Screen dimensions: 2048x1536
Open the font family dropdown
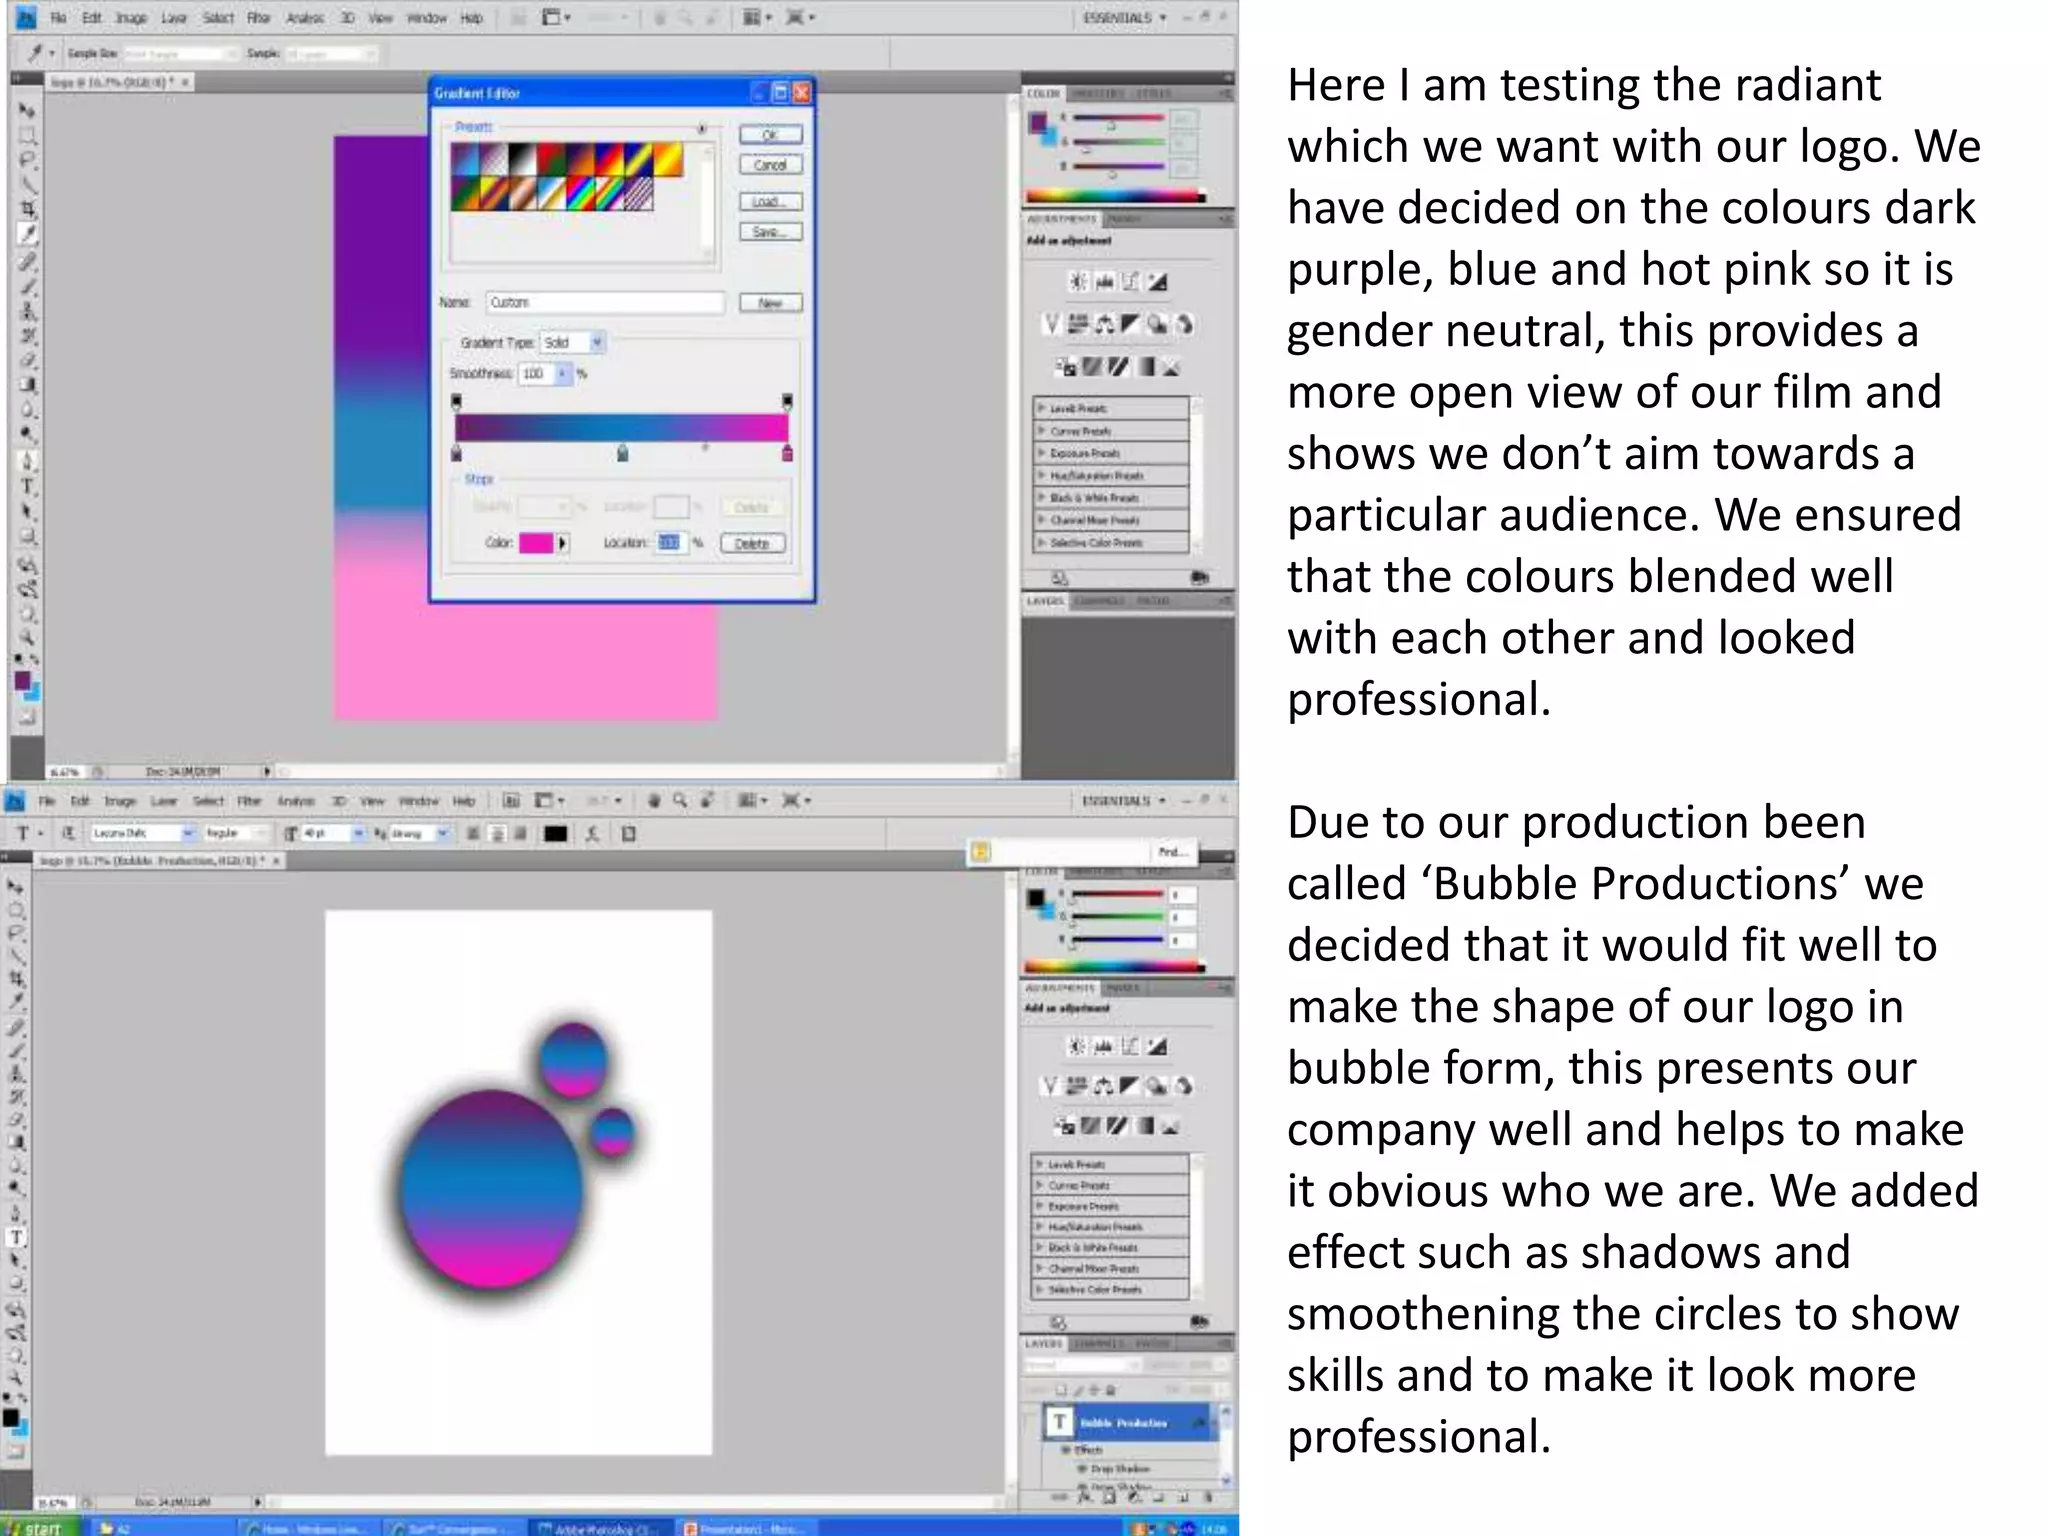pyautogui.click(x=187, y=833)
